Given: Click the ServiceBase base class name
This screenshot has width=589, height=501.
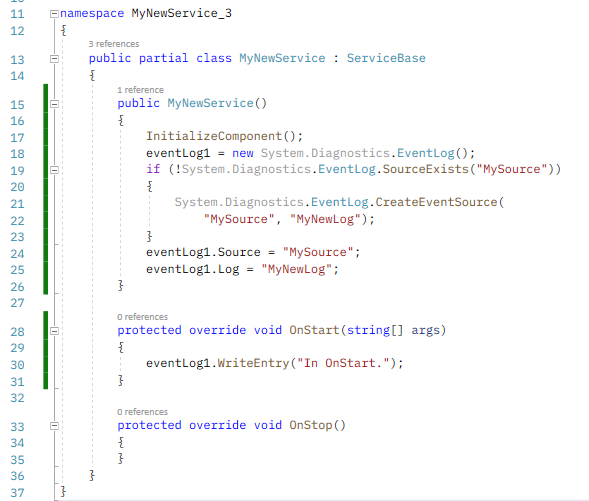Looking at the screenshot, I should click(x=386, y=58).
